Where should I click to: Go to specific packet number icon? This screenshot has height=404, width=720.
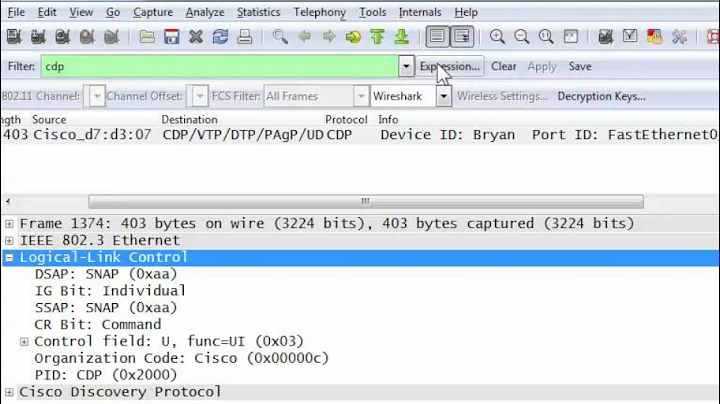[x=353, y=36]
